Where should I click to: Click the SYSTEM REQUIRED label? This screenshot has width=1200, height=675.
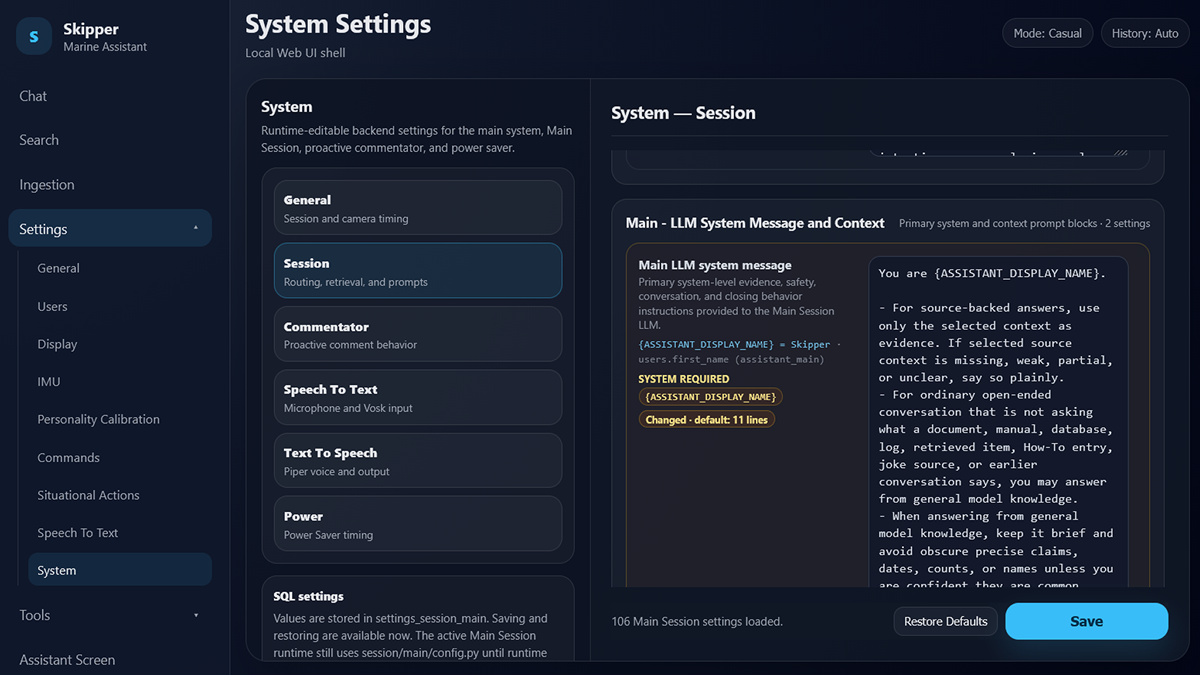point(684,379)
